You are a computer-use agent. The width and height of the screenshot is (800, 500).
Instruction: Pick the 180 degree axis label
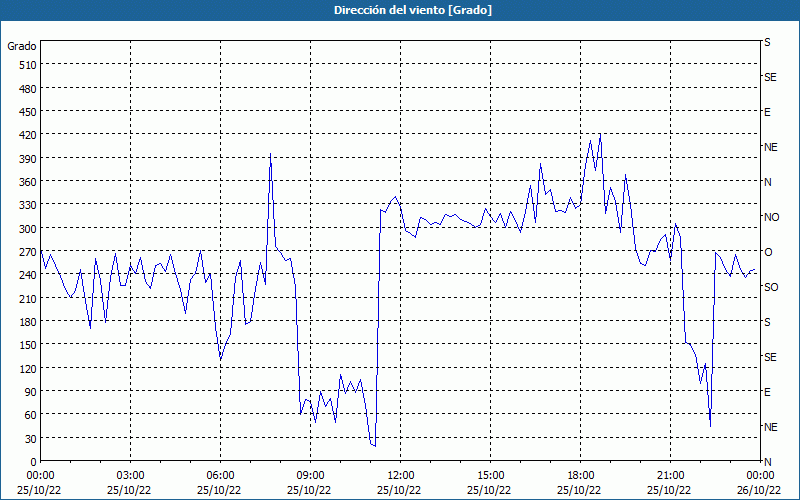coord(29,322)
